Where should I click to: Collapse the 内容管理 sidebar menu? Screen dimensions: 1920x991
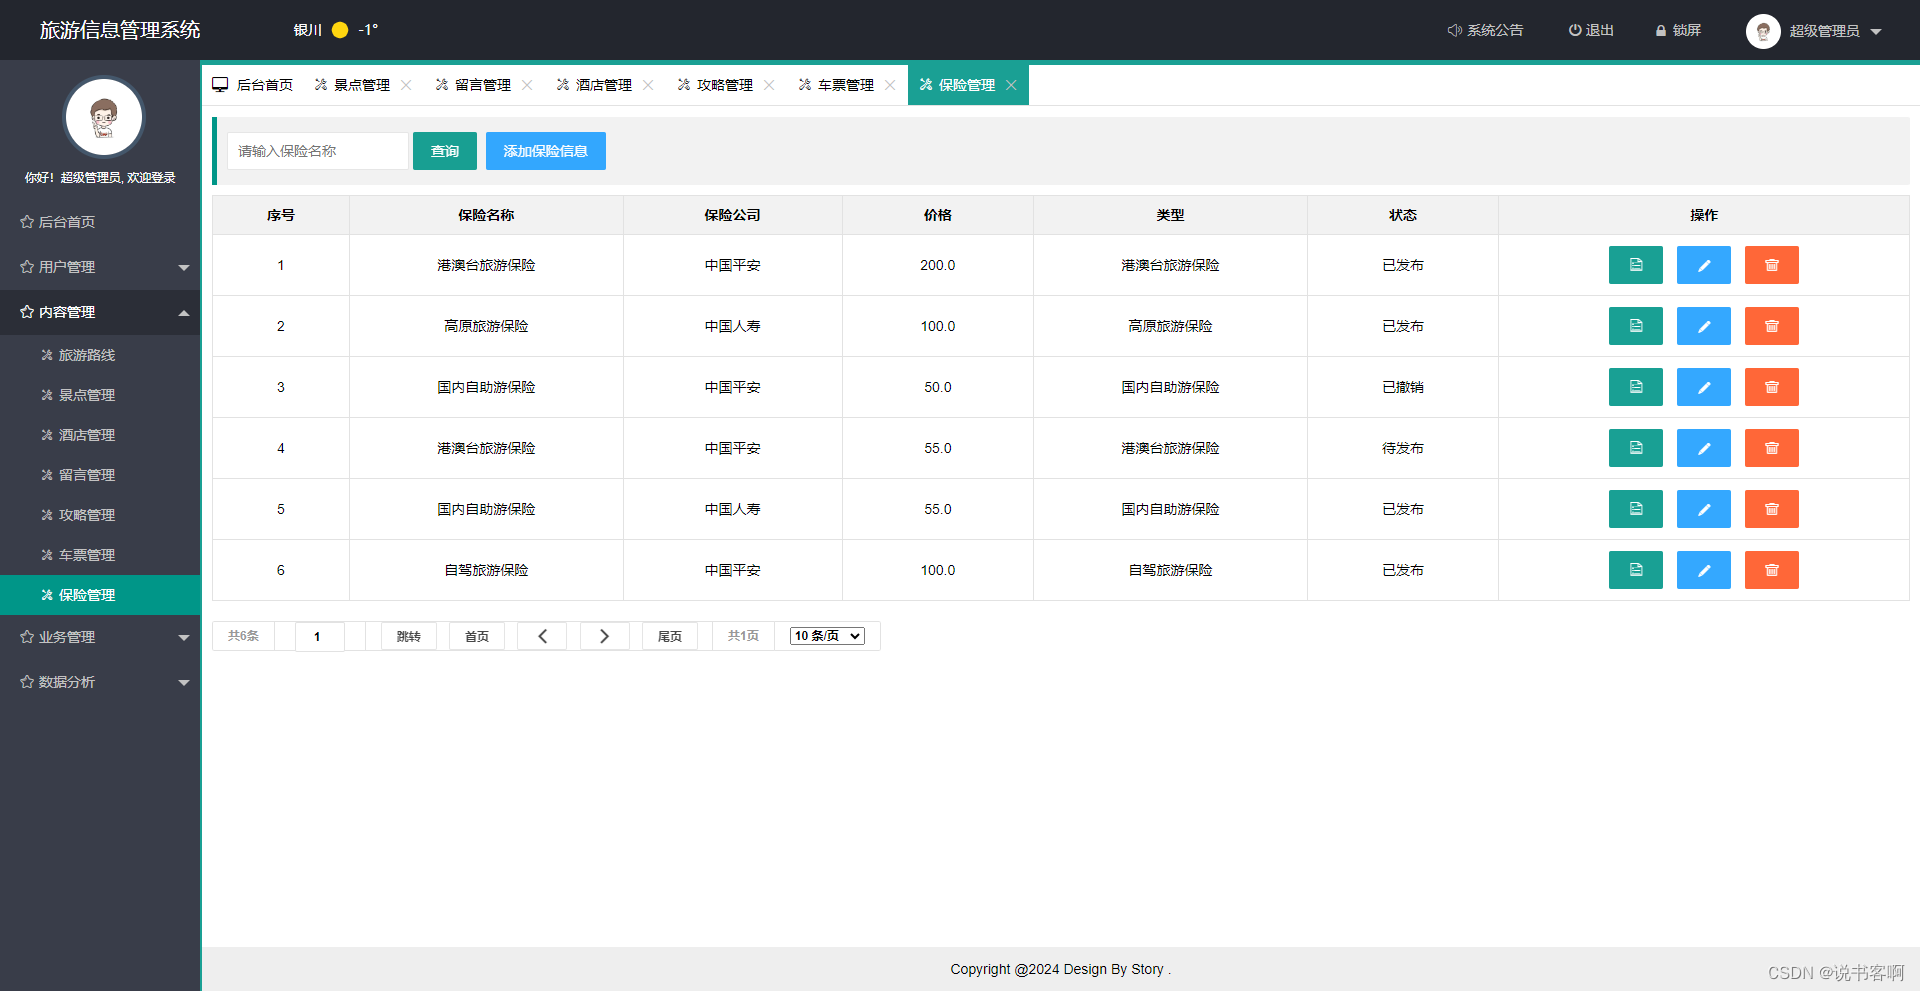[x=100, y=312]
